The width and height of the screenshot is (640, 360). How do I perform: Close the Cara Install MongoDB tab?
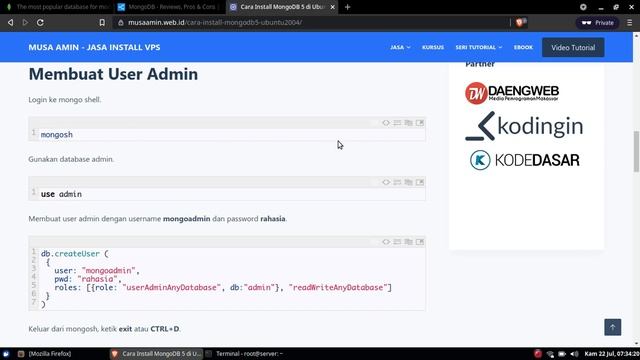tap(333, 7)
